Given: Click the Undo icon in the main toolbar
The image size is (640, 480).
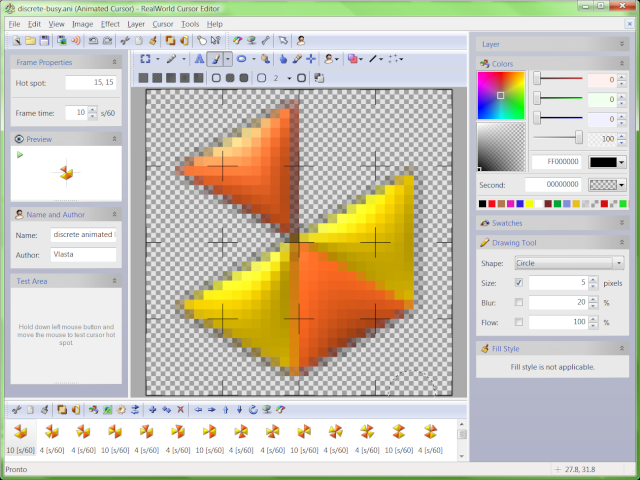Looking at the screenshot, I should [x=92, y=41].
